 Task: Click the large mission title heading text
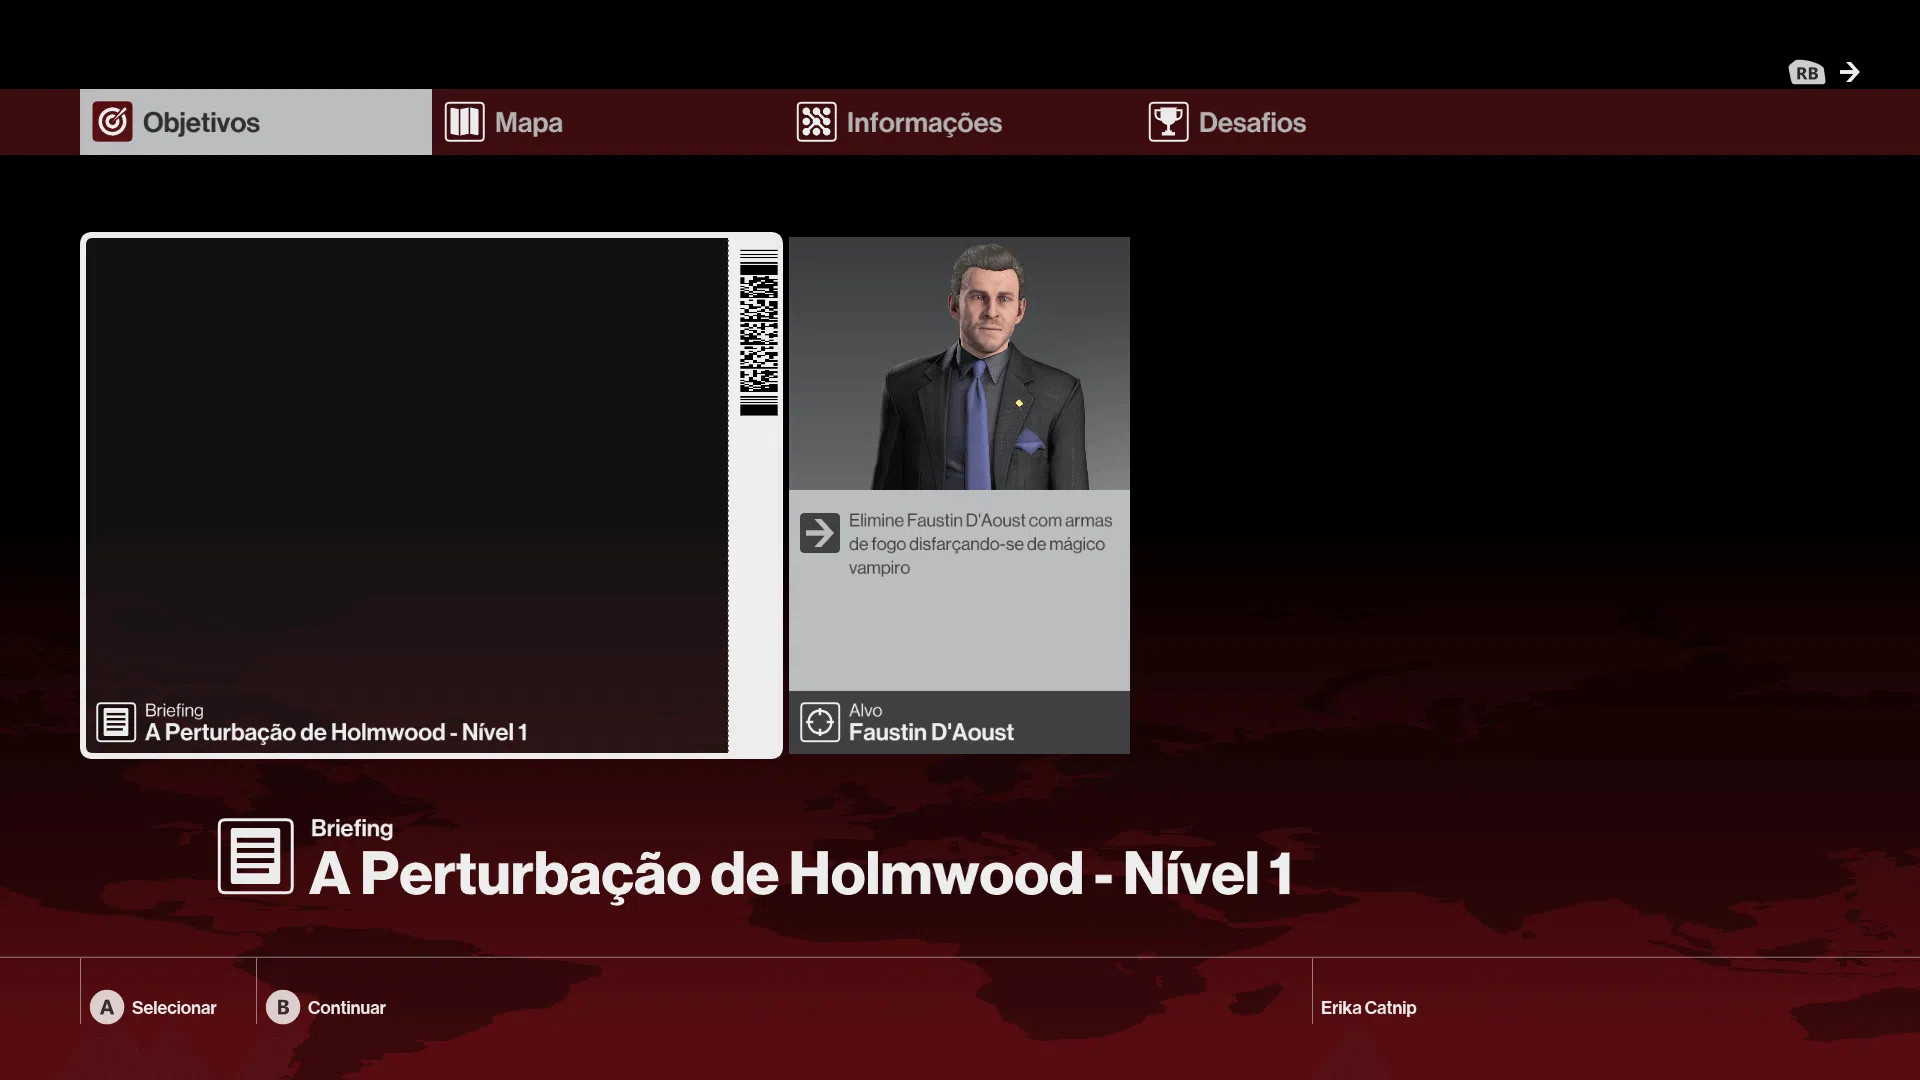coord(800,874)
